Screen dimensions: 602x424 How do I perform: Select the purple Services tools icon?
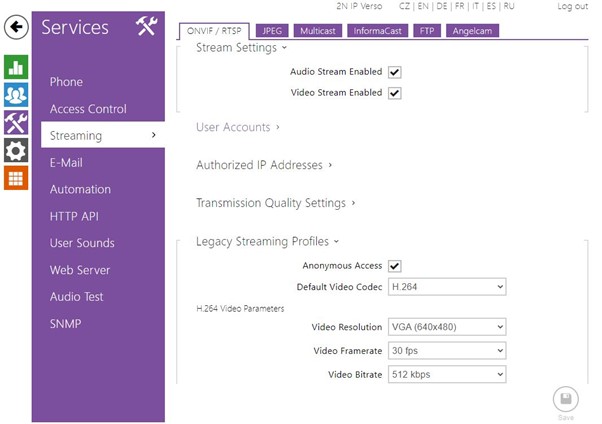click(x=15, y=123)
